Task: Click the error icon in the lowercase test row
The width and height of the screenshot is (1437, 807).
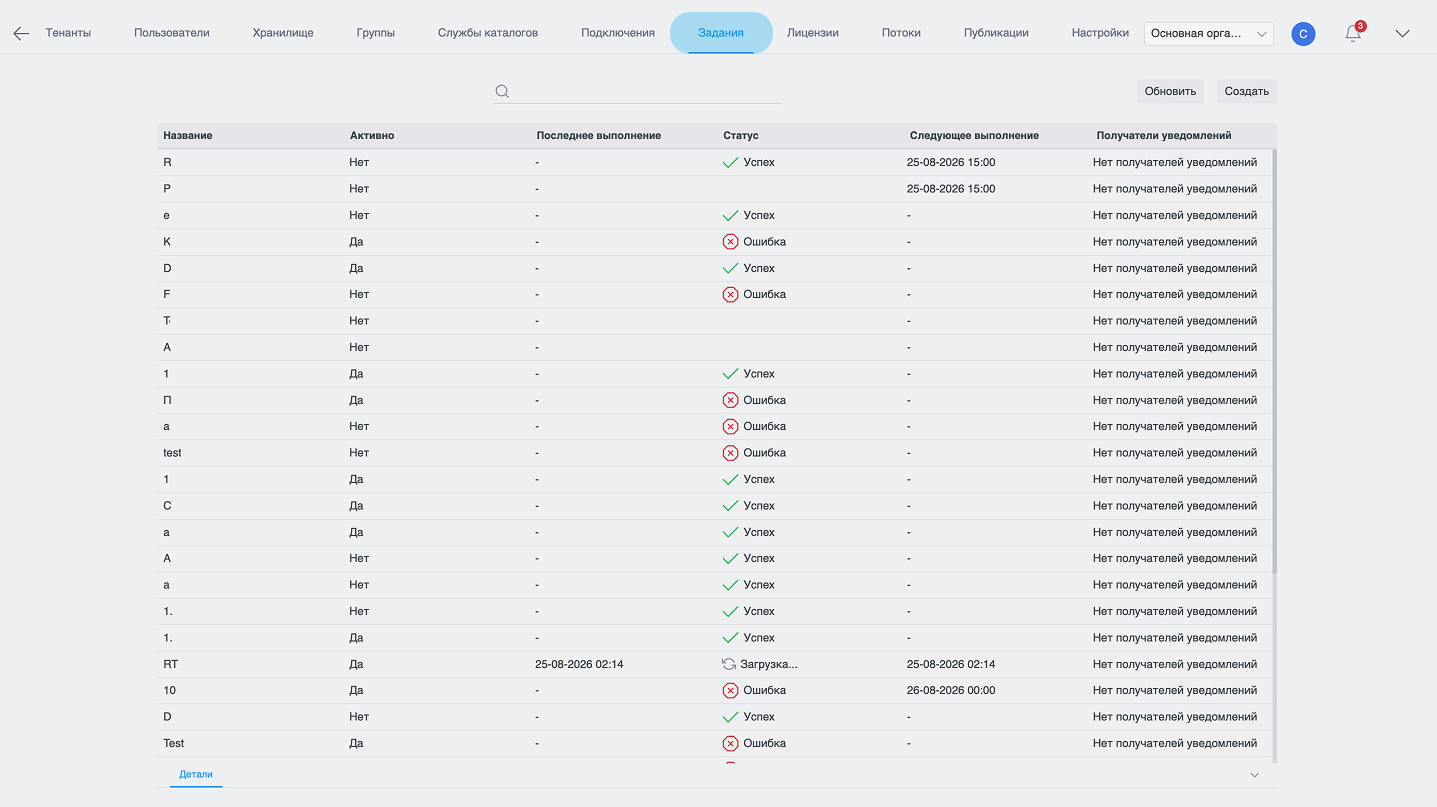Action: (730, 453)
